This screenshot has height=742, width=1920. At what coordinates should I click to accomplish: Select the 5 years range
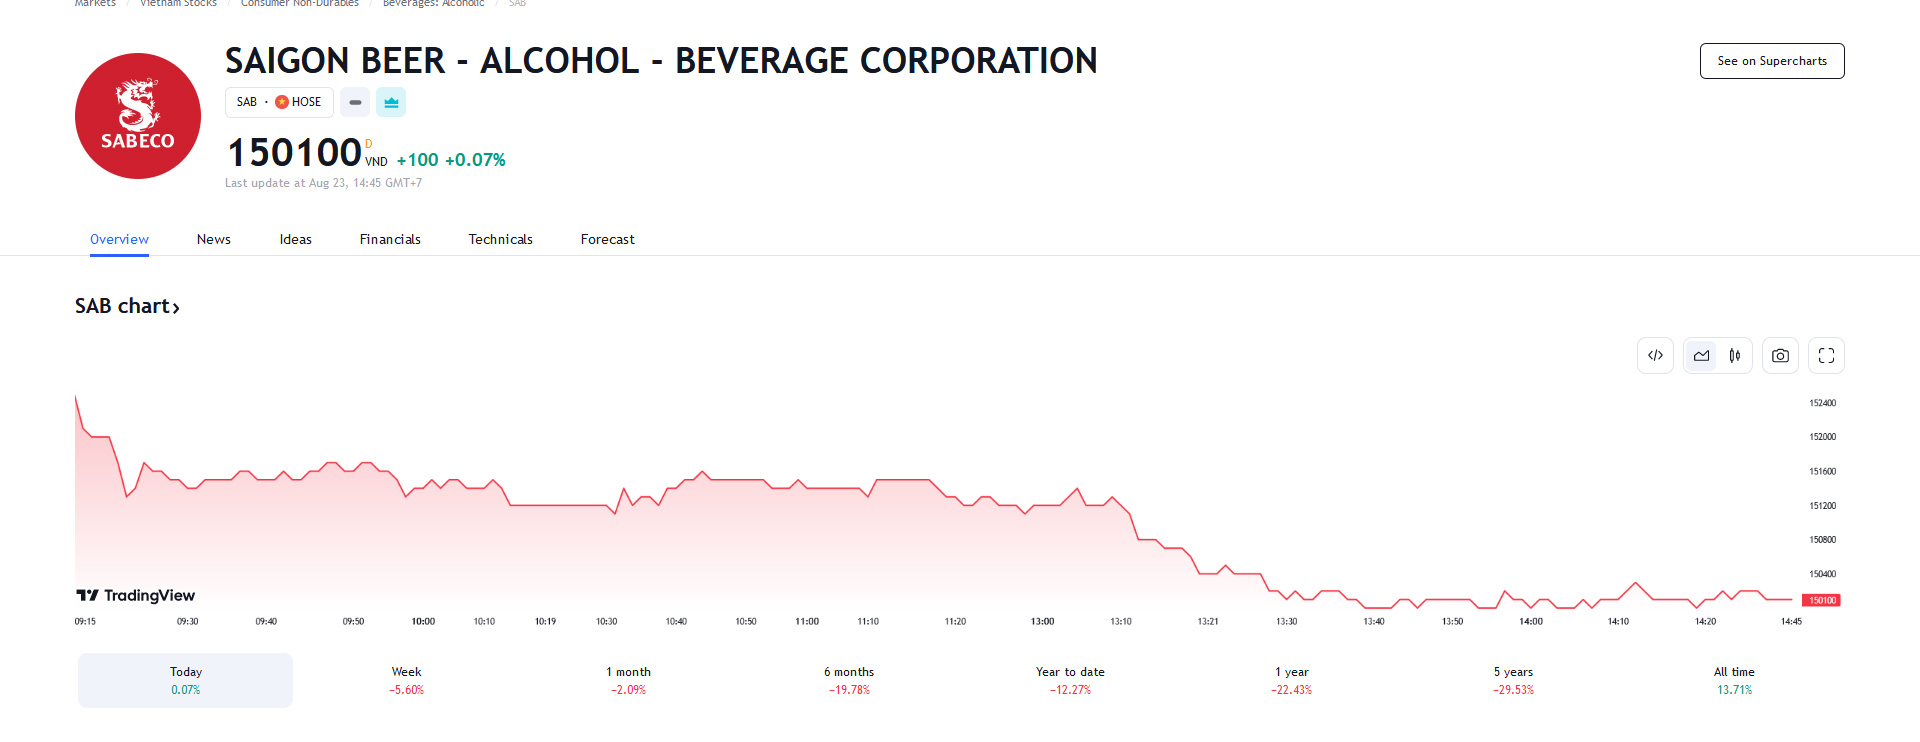(x=1513, y=680)
